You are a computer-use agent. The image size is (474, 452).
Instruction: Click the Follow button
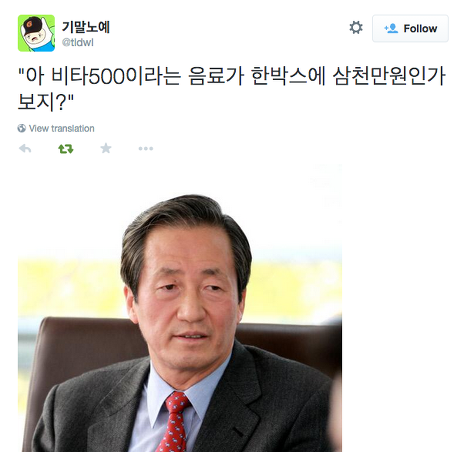pyautogui.click(x=410, y=28)
